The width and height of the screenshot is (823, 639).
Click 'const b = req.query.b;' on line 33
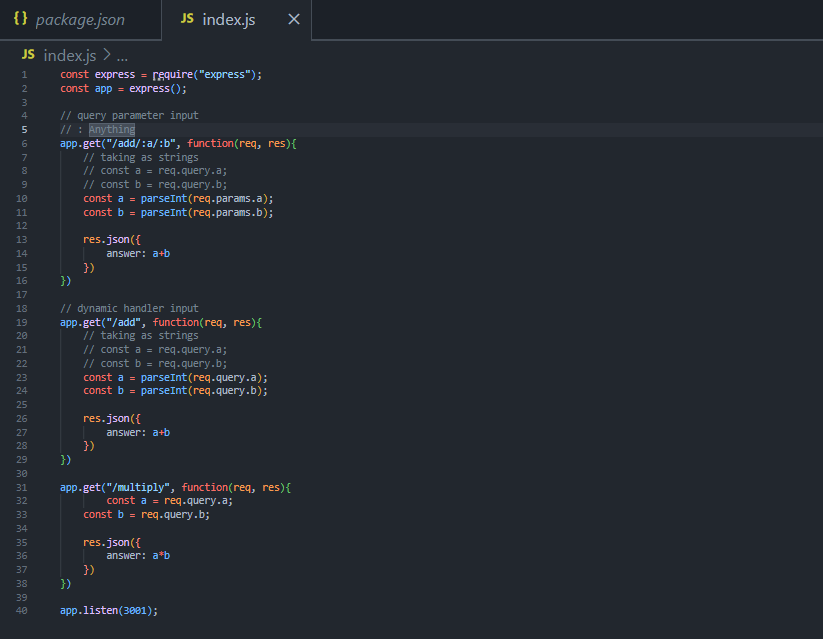[146, 515]
